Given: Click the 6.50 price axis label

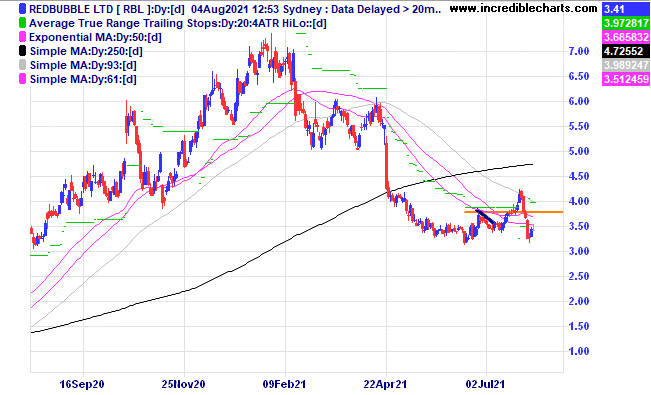Looking at the screenshot, I should pyautogui.click(x=579, y=76).
